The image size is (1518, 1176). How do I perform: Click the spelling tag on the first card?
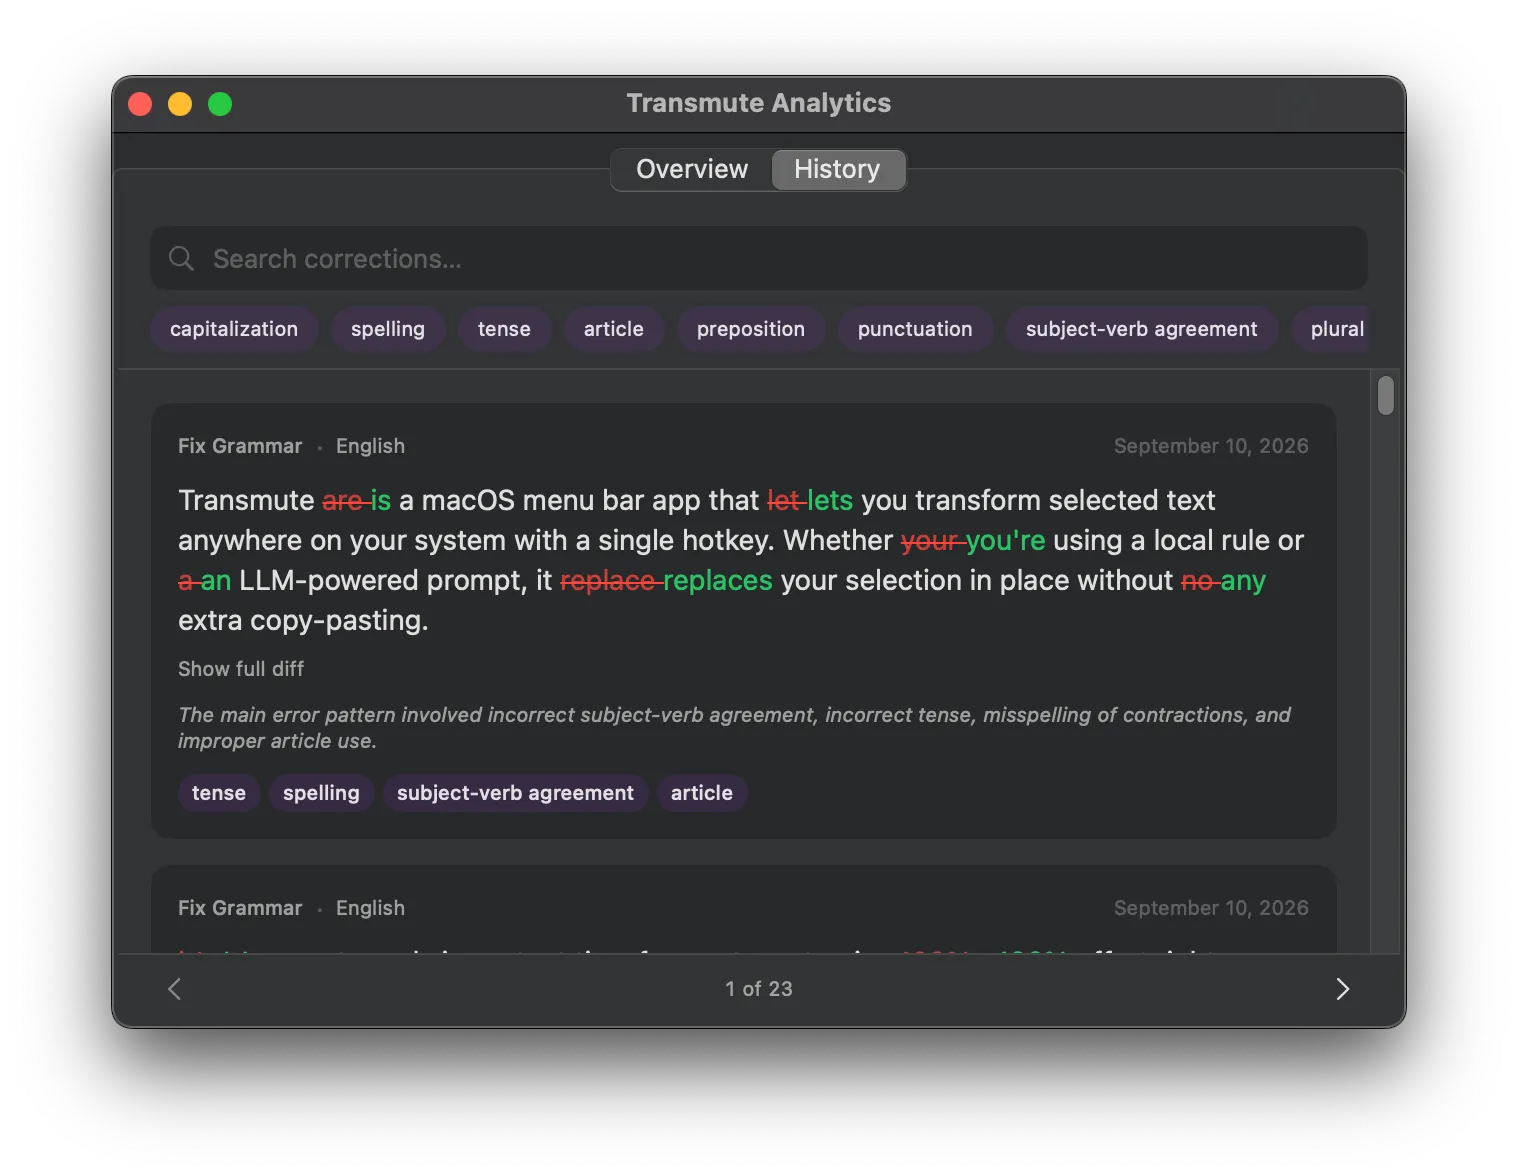321,793
